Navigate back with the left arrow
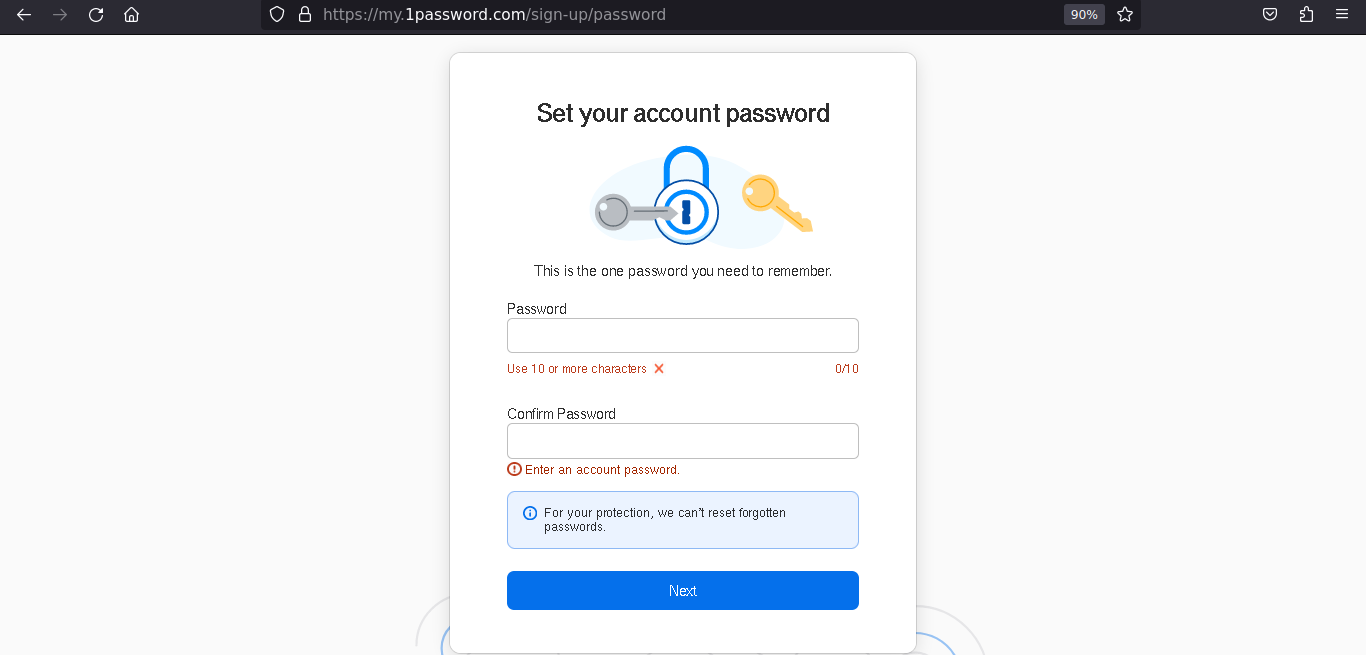This screenshot has height=655, width=1366. [x=23, y=14]
